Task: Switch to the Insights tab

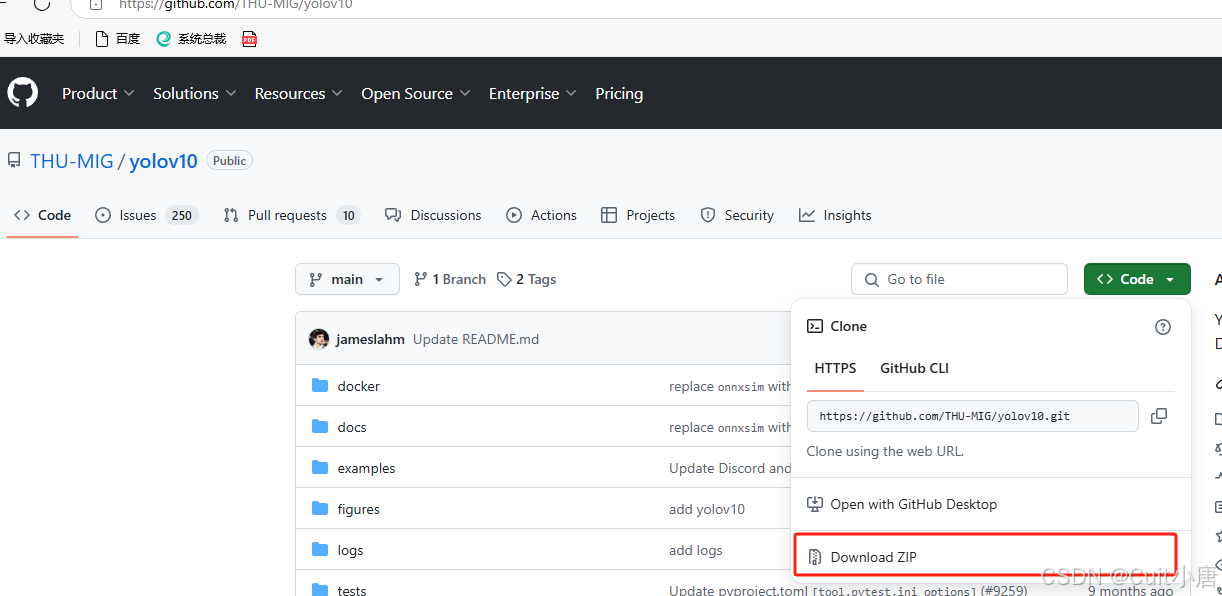Action: pyautogui.click(x=835, y=215)
